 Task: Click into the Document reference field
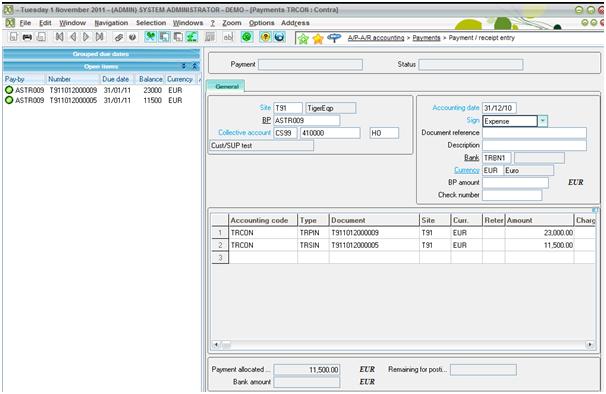(534, 133)
